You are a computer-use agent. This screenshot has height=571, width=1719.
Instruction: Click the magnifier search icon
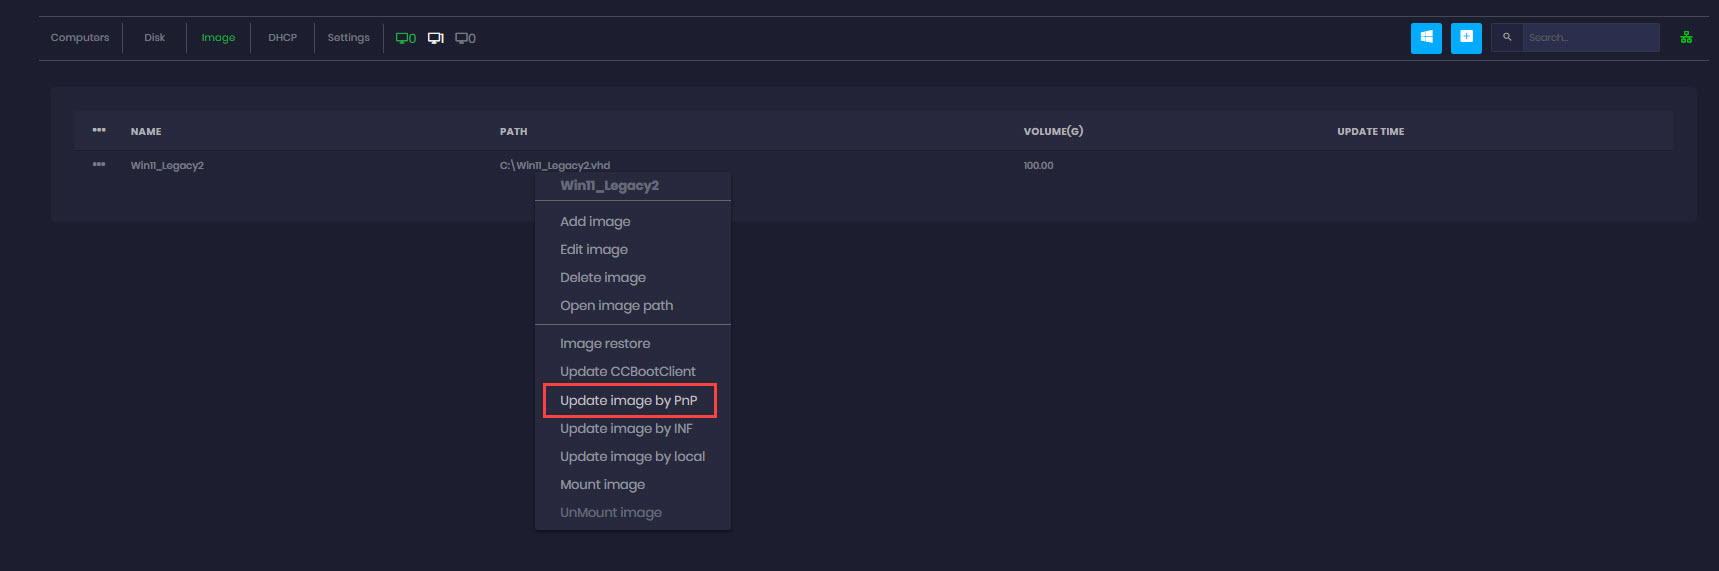point(1507,38)
